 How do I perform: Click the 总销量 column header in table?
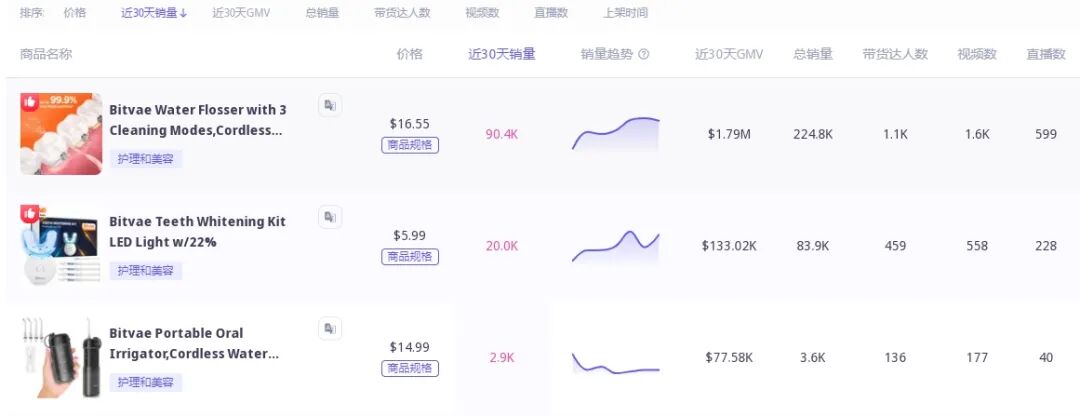(x=813, y=54)
